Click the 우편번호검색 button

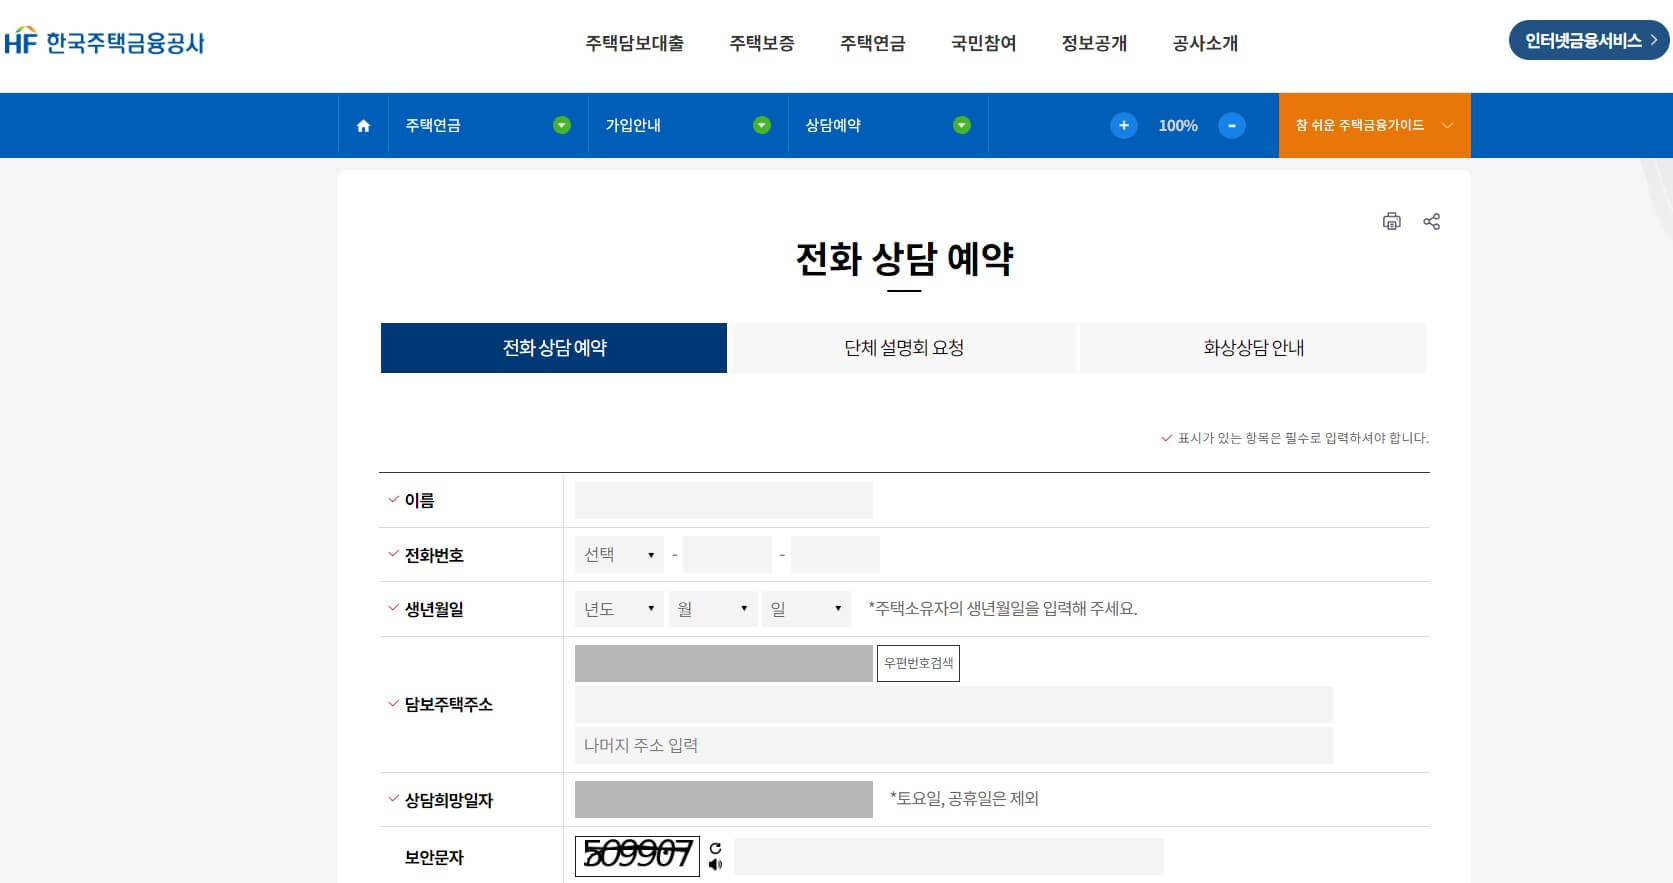[918, 663]
